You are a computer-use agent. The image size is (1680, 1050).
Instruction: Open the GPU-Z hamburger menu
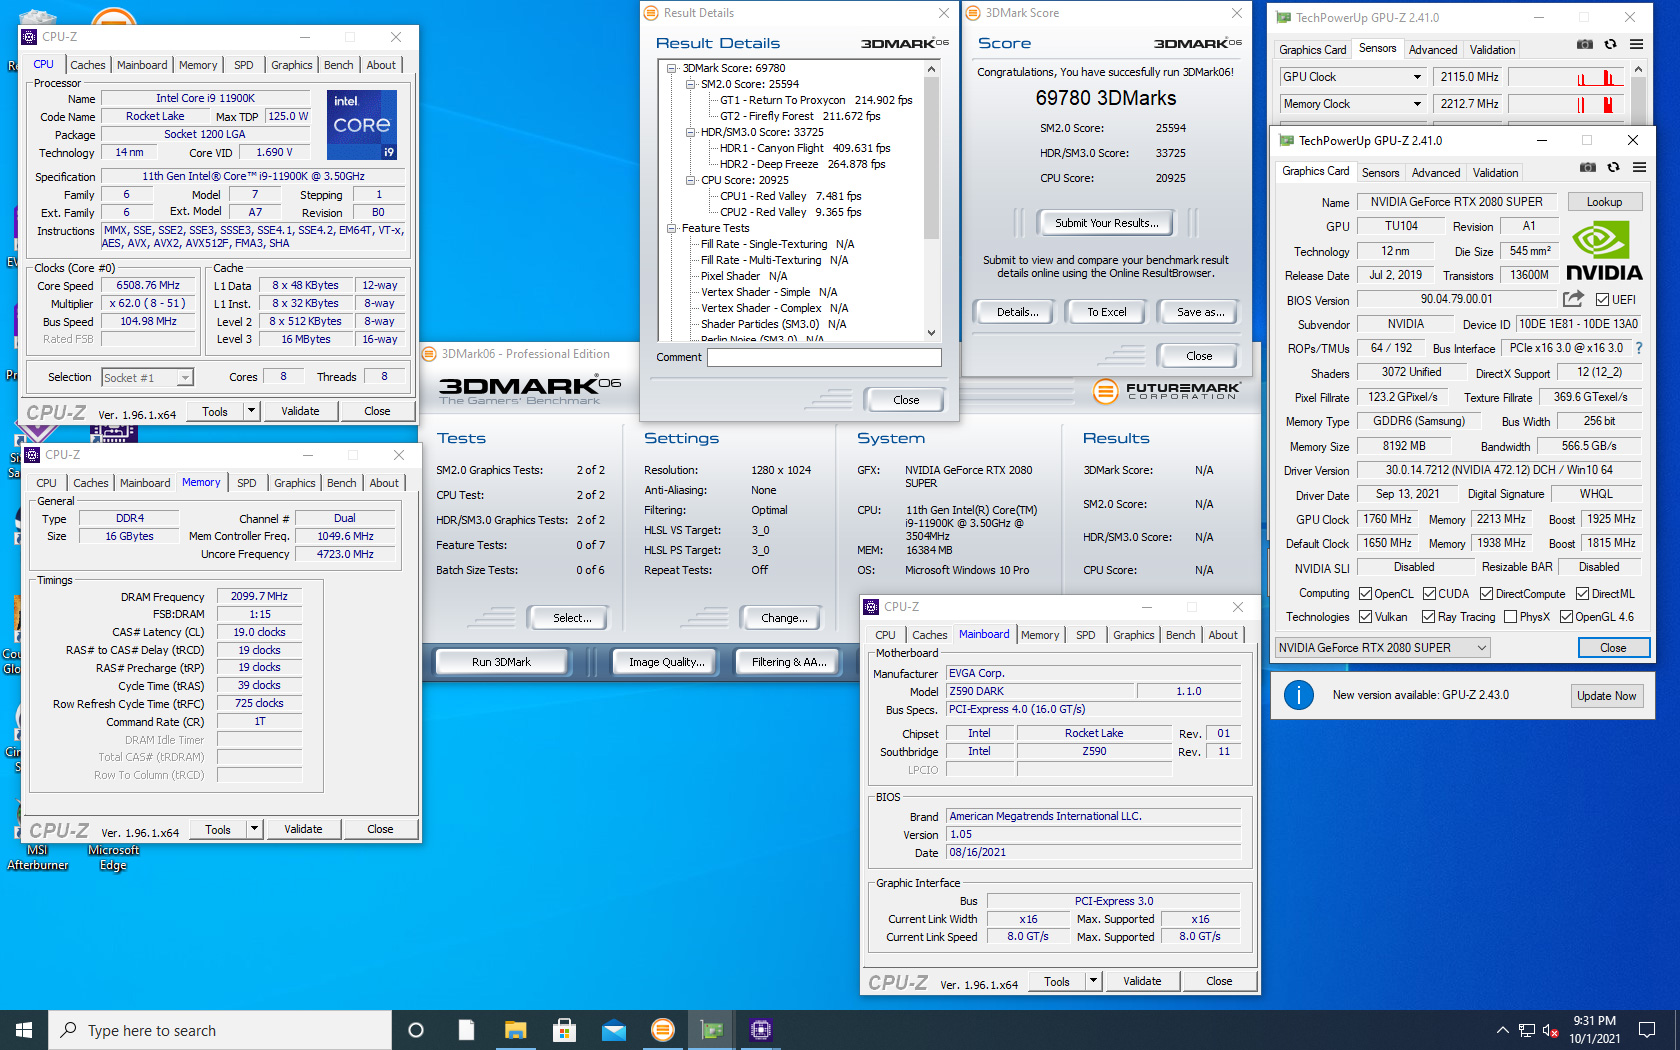point(1639,167)
